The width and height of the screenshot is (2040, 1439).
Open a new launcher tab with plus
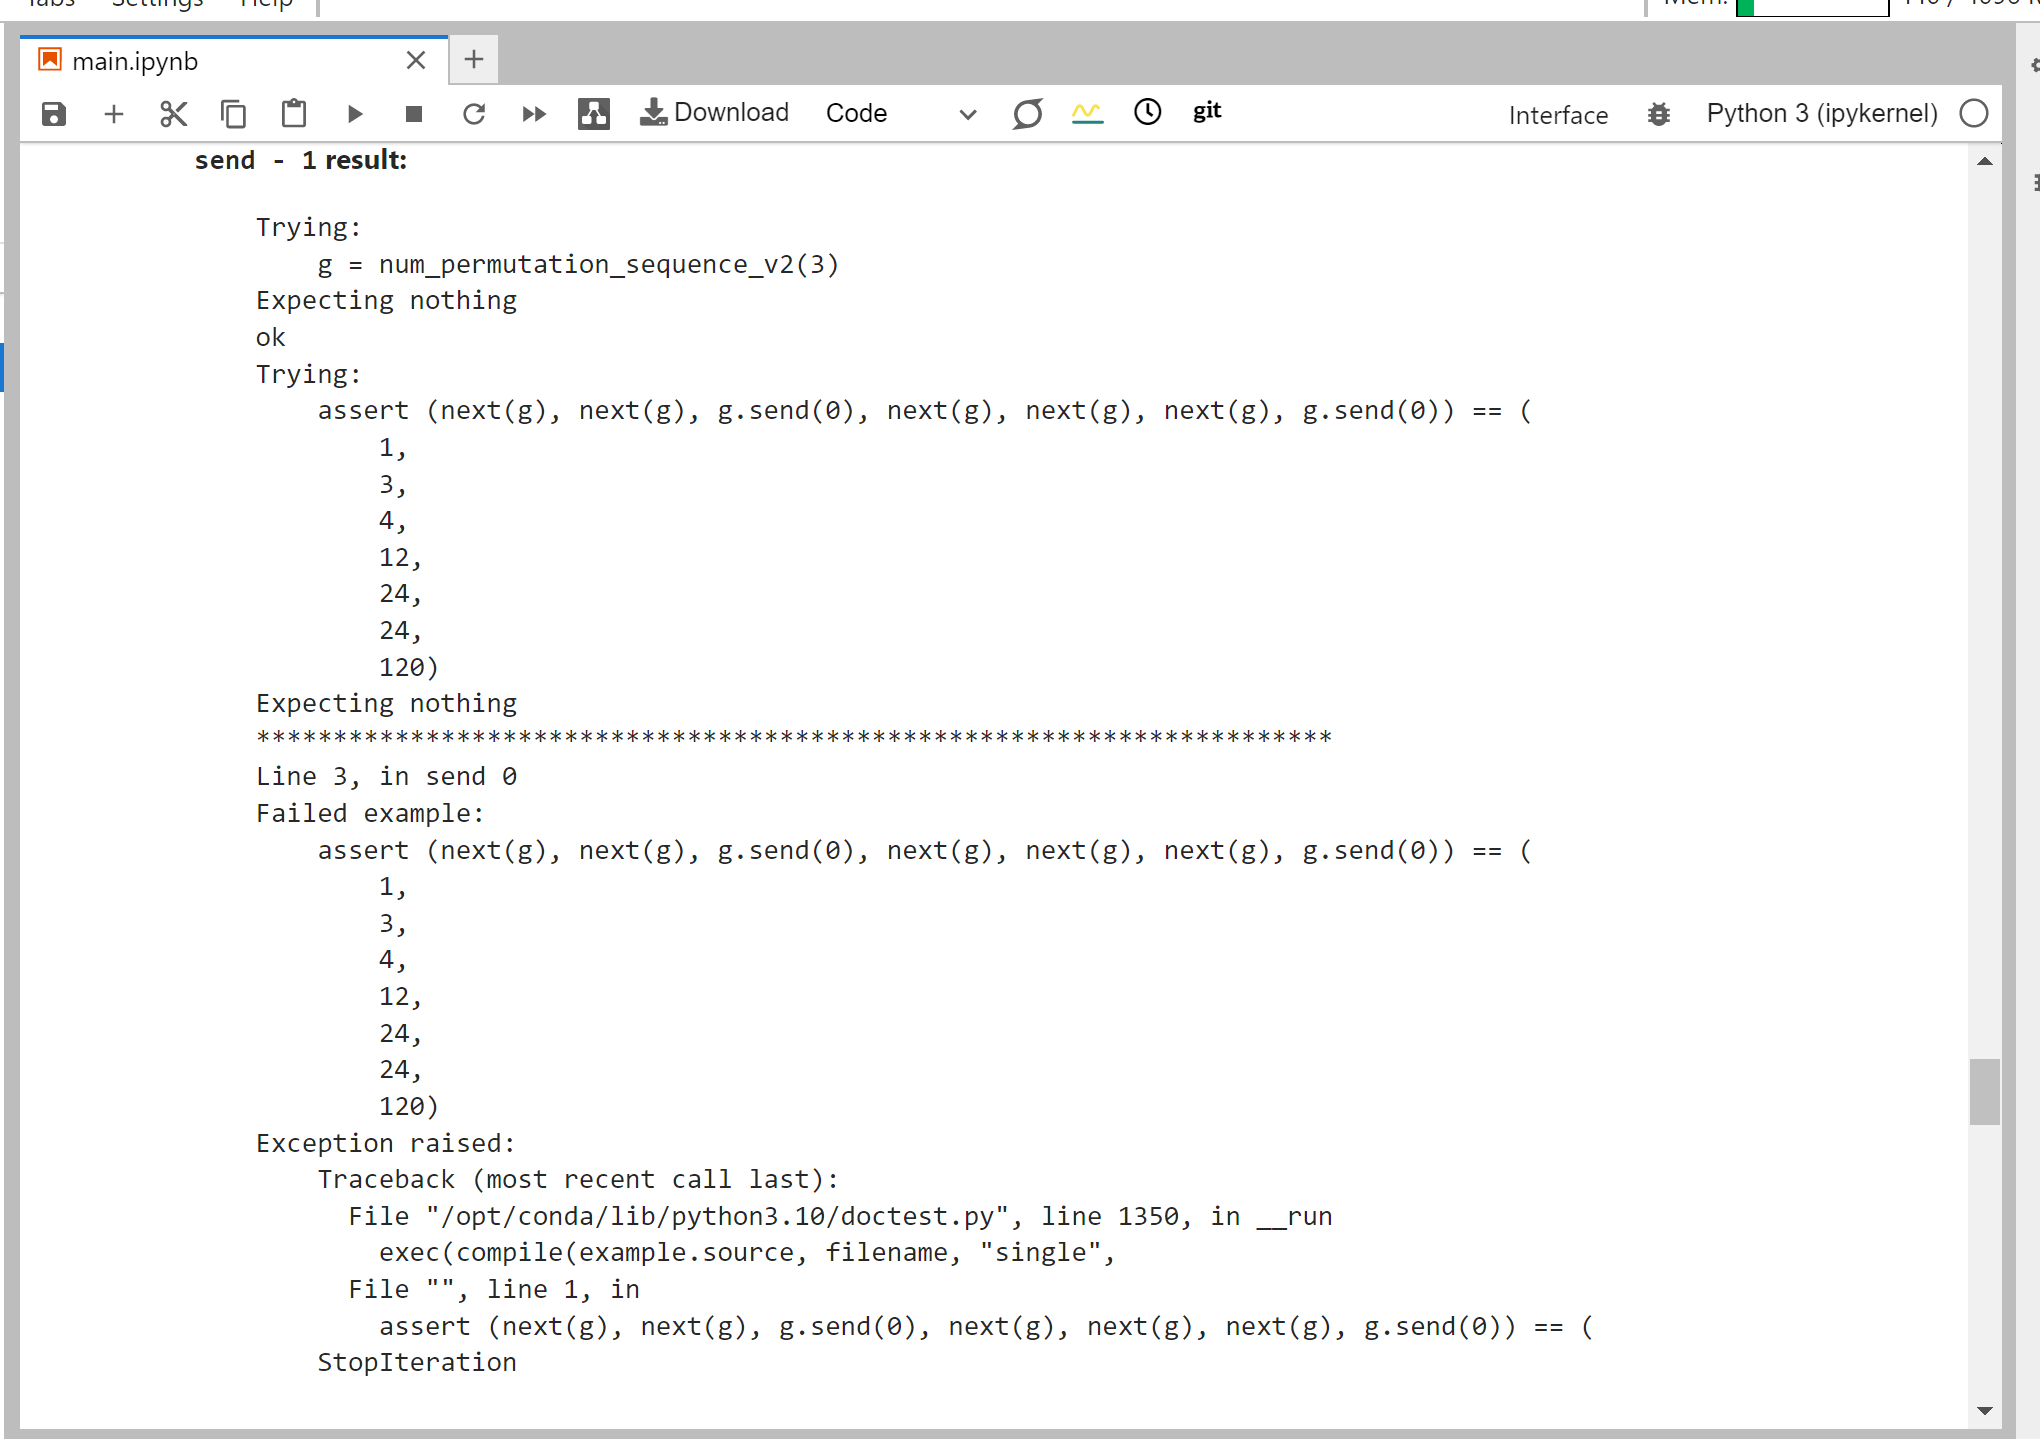474,60
